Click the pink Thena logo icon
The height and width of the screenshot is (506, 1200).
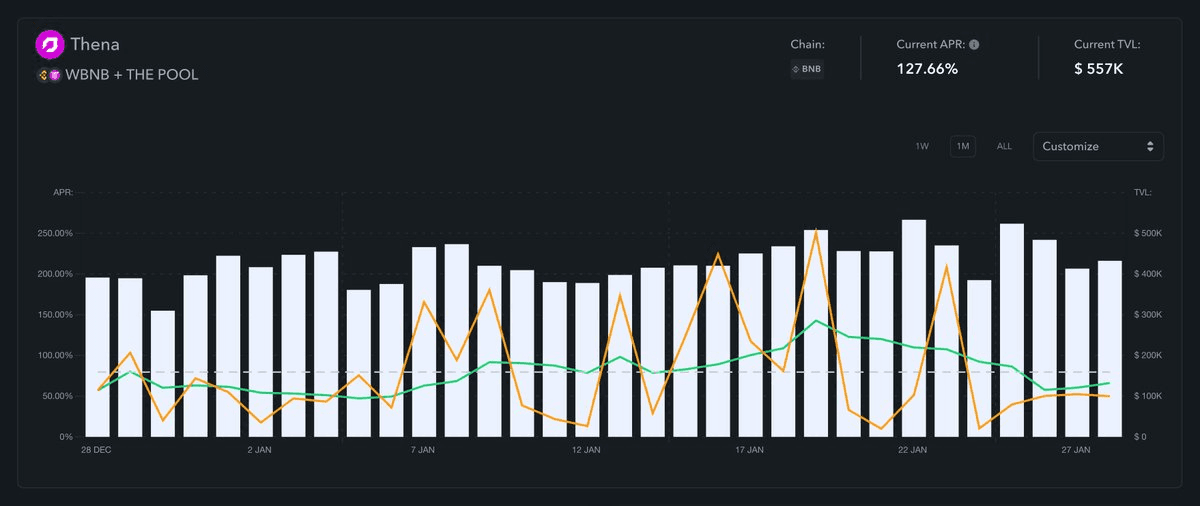pyautogui.click(x=49, y=45)
